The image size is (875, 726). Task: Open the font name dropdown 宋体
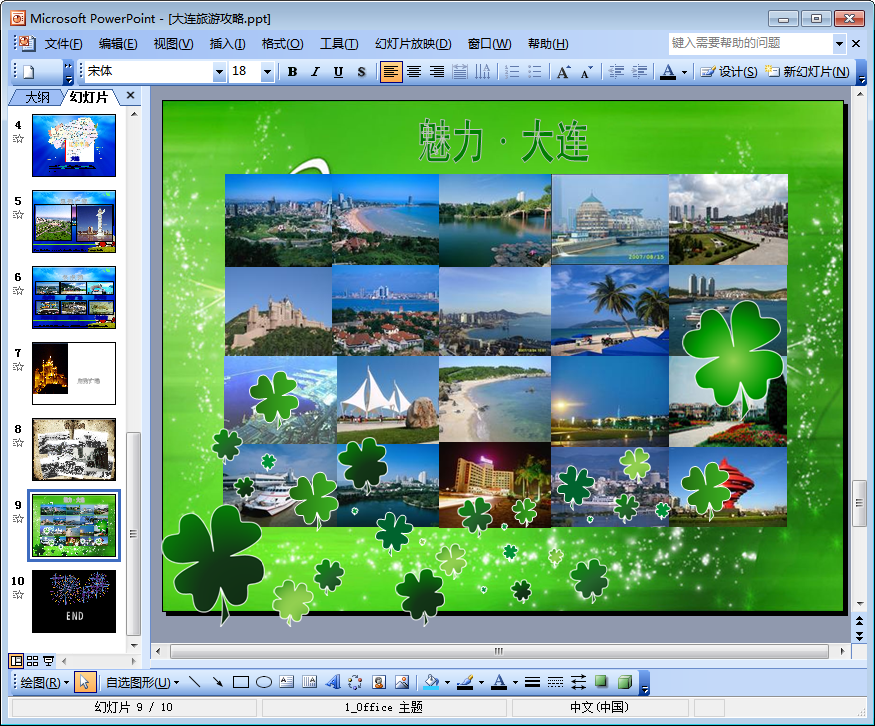(x=219, y=71)
